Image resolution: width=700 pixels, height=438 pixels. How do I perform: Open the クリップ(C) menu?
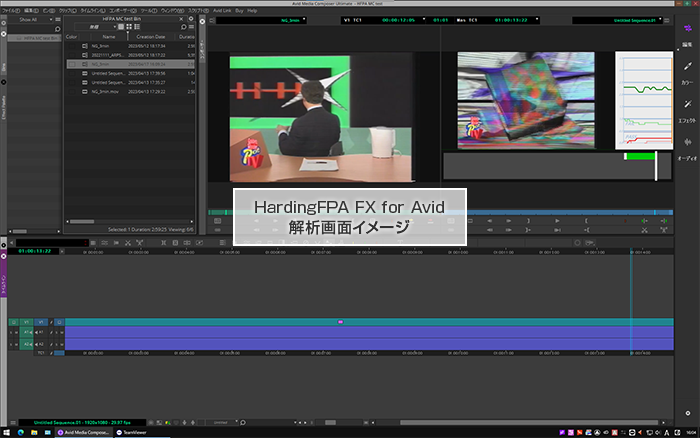68,10
